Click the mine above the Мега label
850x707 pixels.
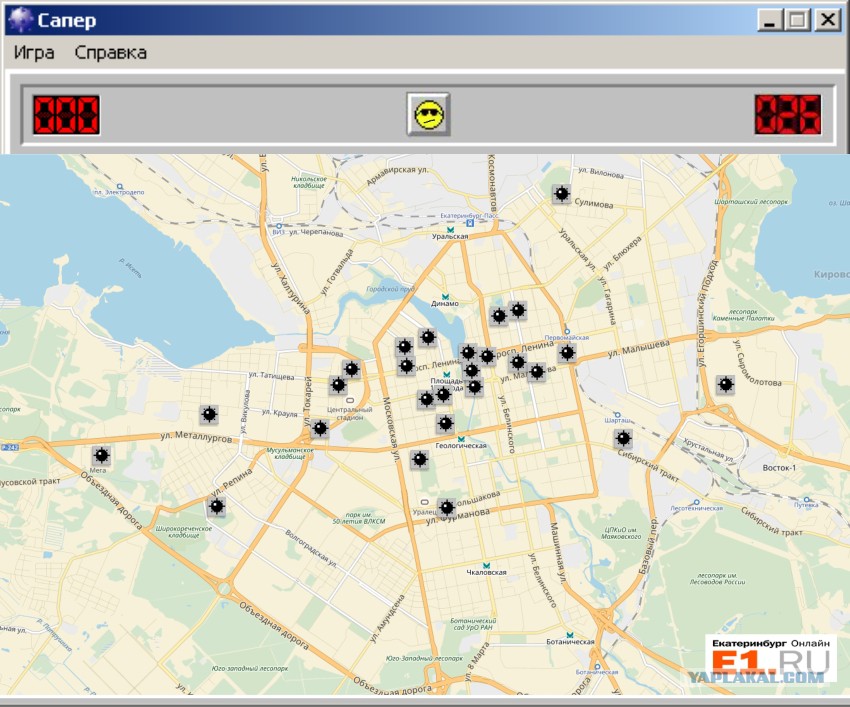(x=101, y=455)
